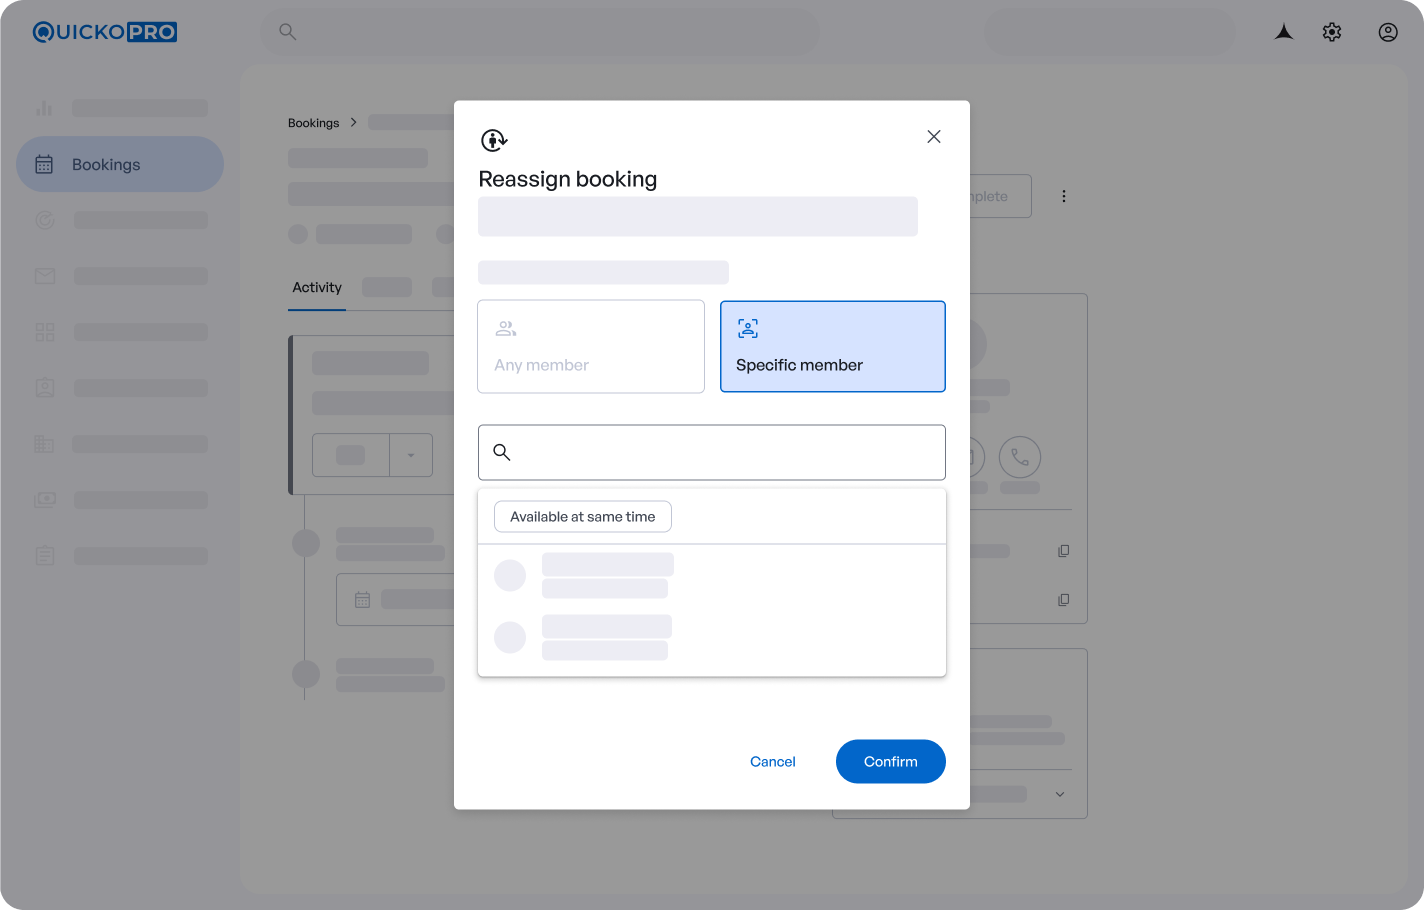Click the search magnifier in top bar
The height and width of the screenshot is (910, 1424).
point(287,32)
